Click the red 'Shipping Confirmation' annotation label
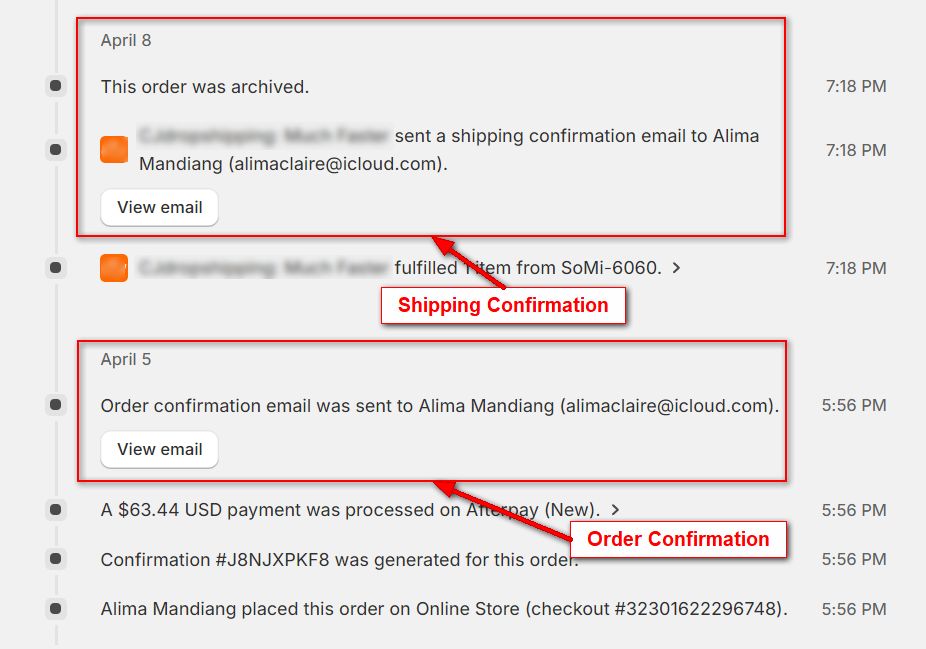 [x=503, y=306]
